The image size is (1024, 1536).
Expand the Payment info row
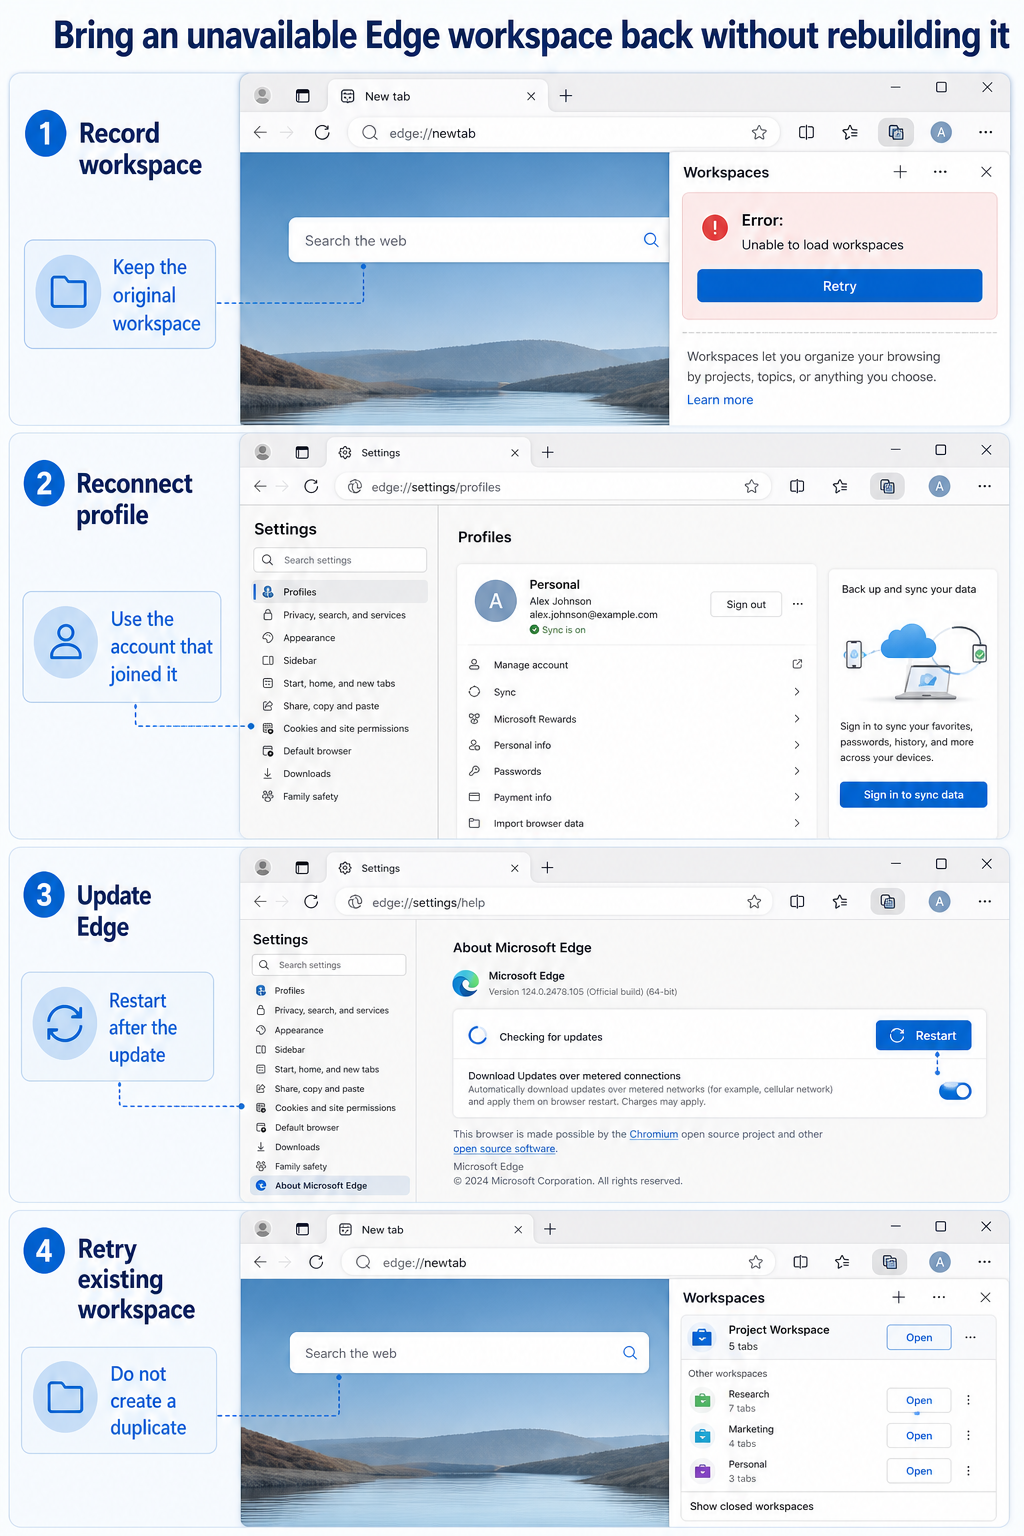(636, 797)
